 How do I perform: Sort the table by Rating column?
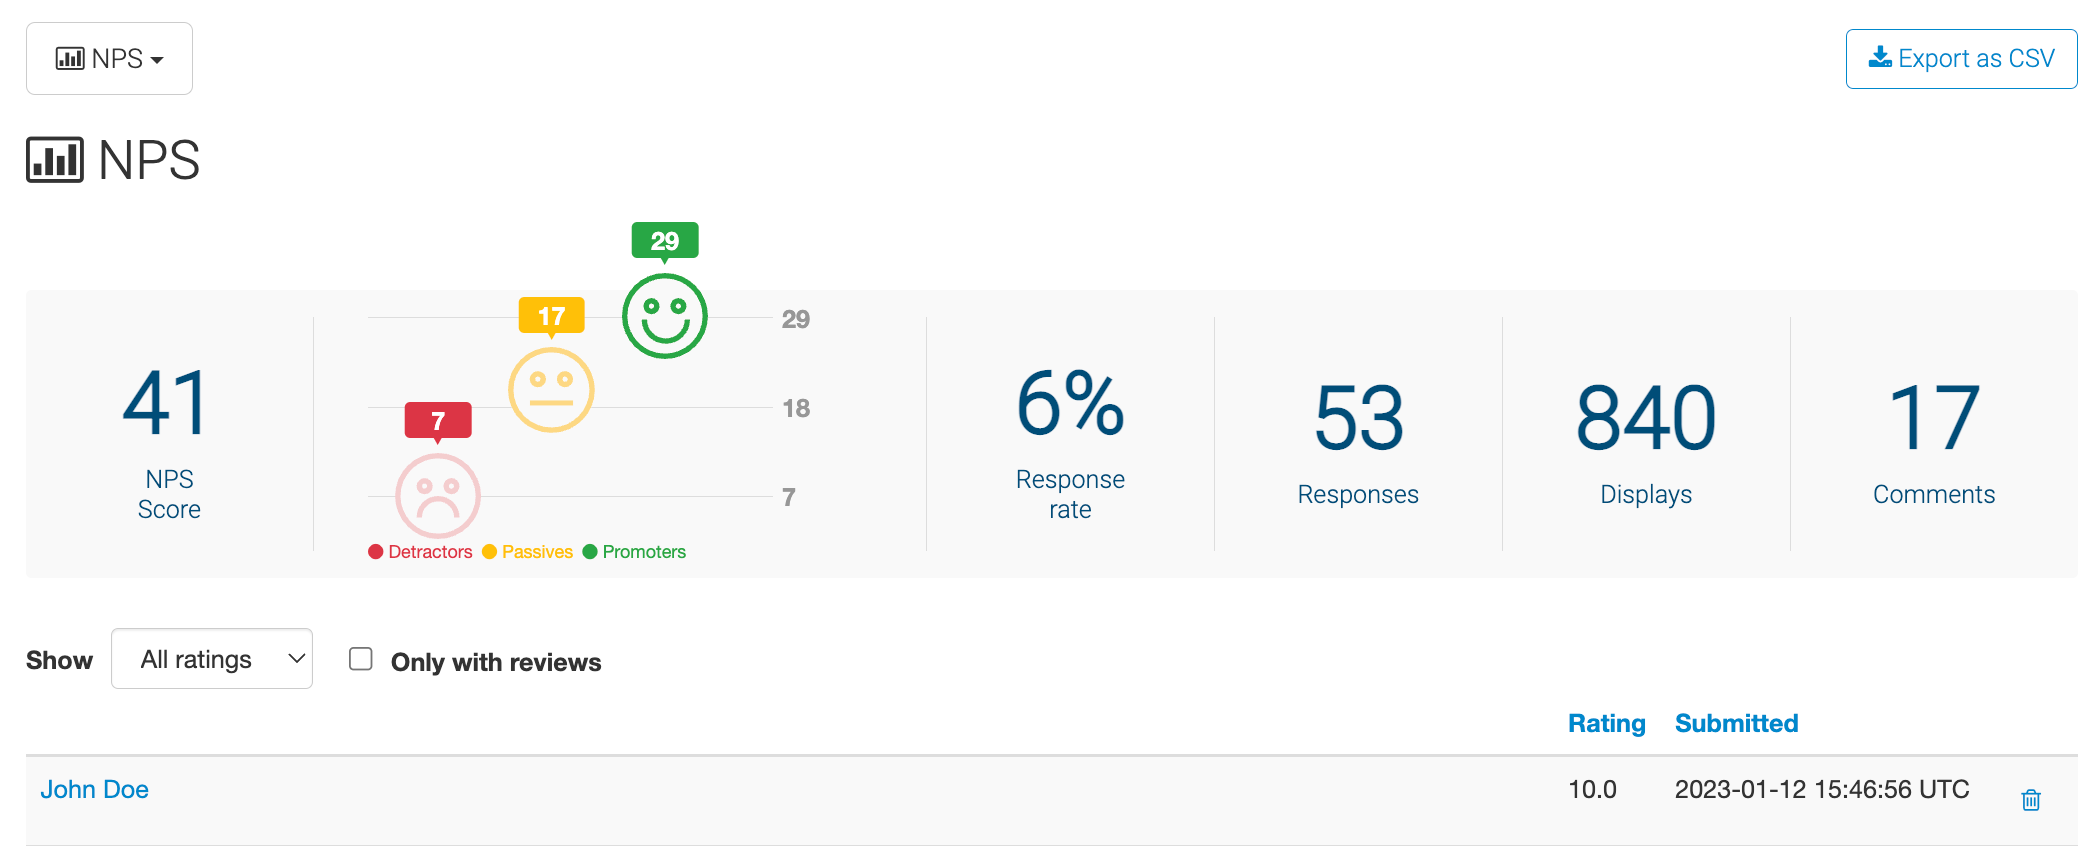click(1606, 723)
